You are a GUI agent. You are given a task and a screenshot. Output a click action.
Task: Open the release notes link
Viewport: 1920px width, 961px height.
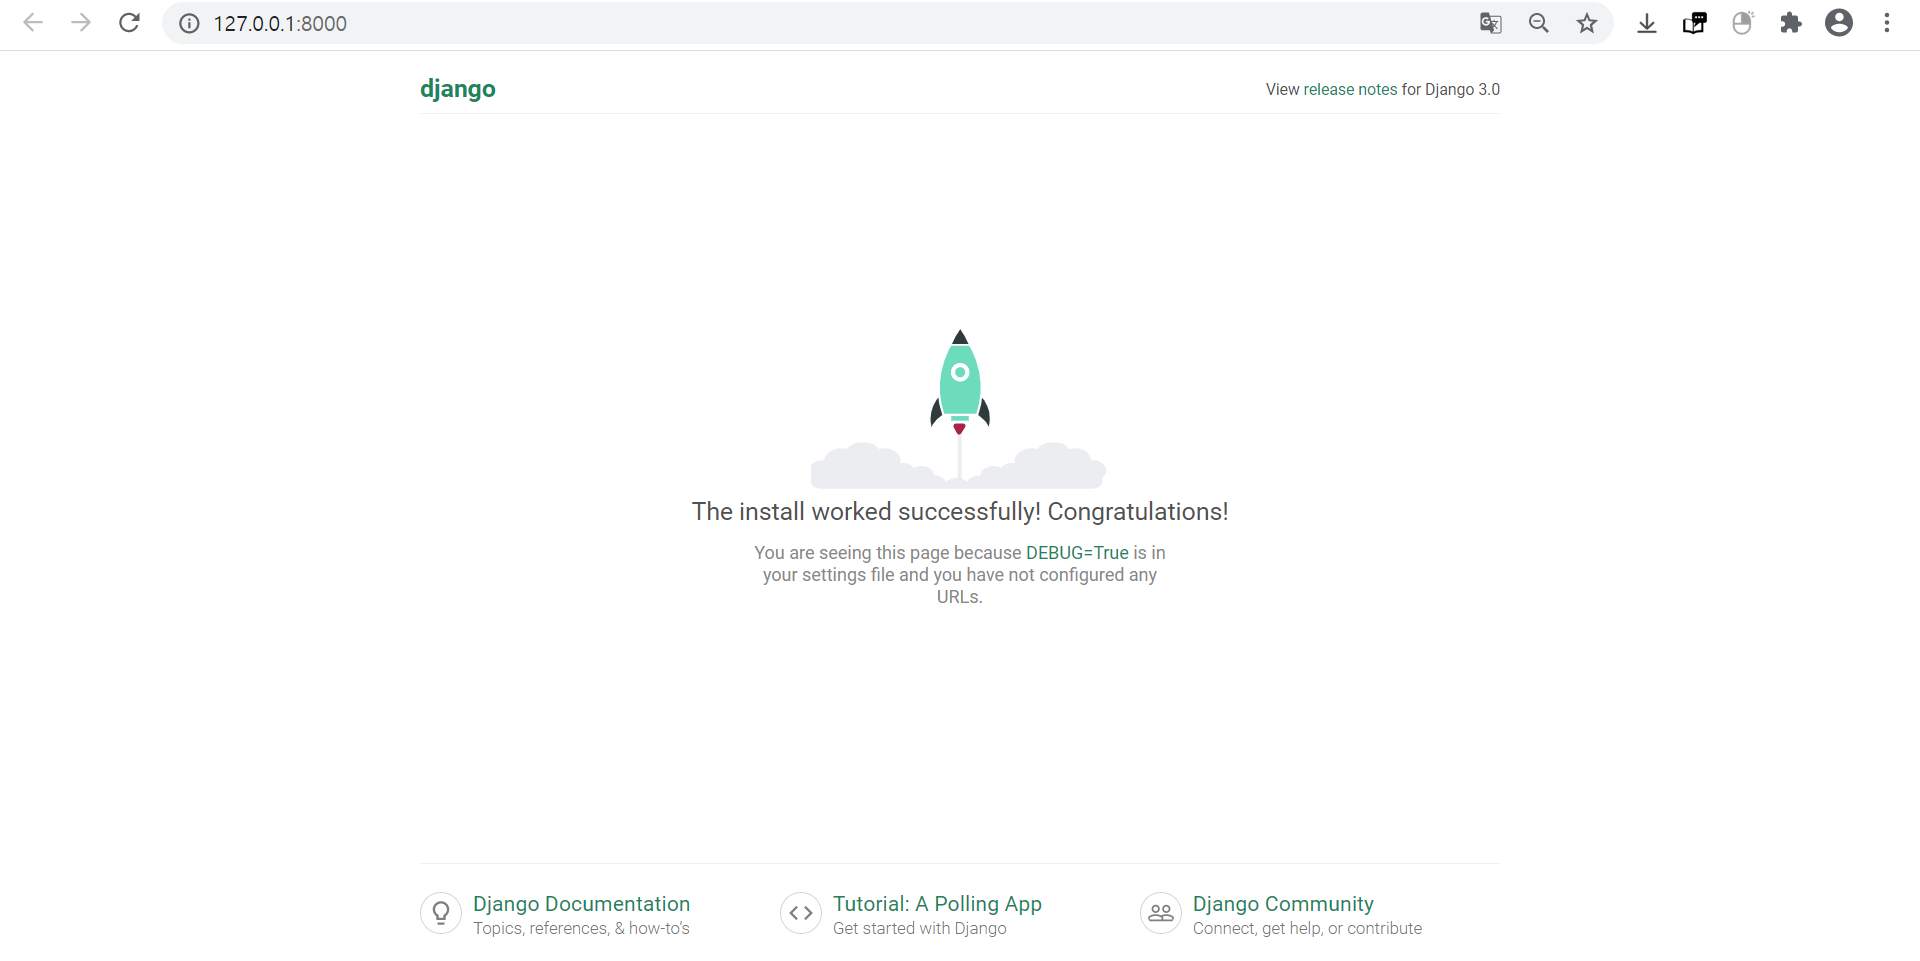pyautogui.click(x=1350, y=89)
